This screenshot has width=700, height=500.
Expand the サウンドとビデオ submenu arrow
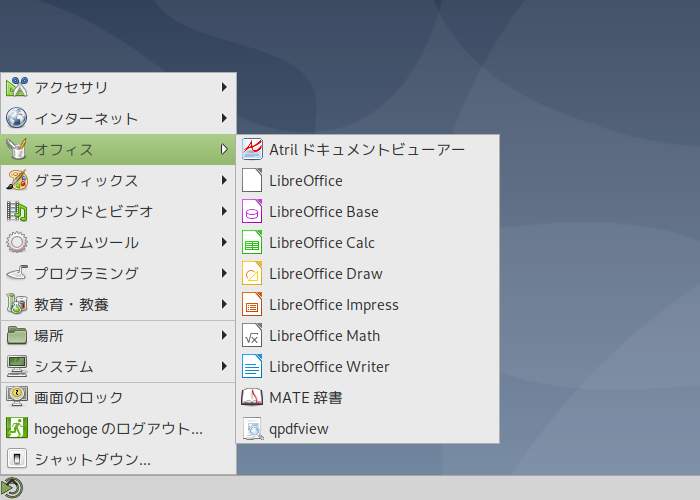point(224,211)
